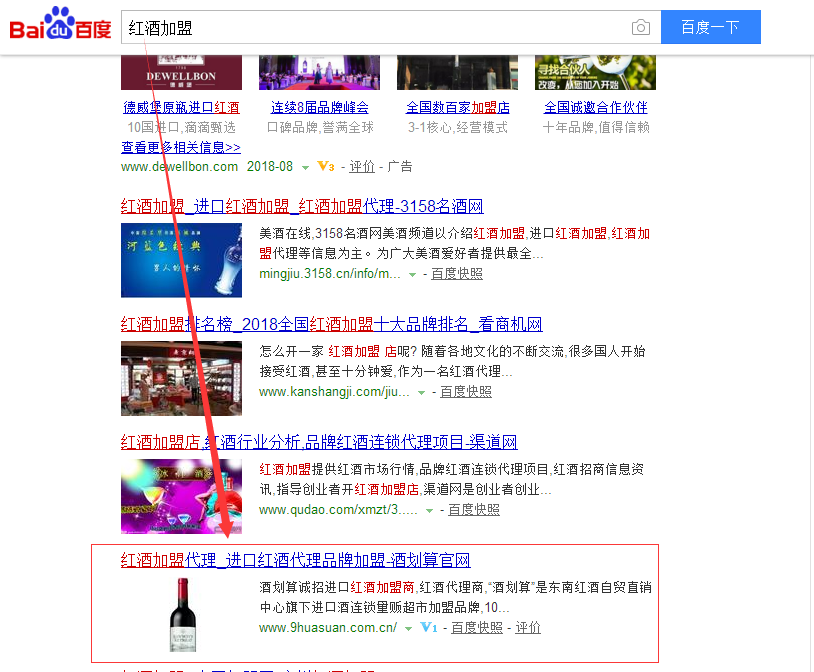
Task: Open the 查看更多相关信息>> link
Action: coord(181,147)
